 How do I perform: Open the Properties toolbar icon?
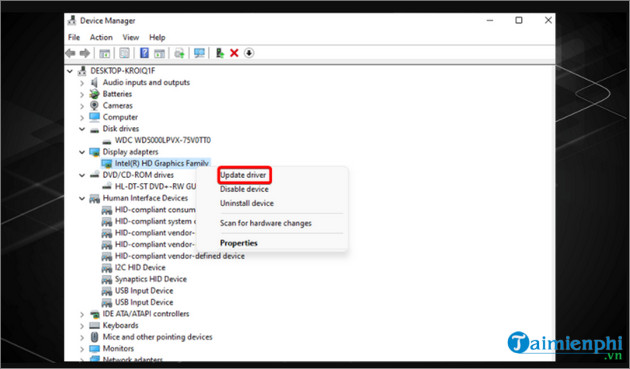click(x=125, y=53)
